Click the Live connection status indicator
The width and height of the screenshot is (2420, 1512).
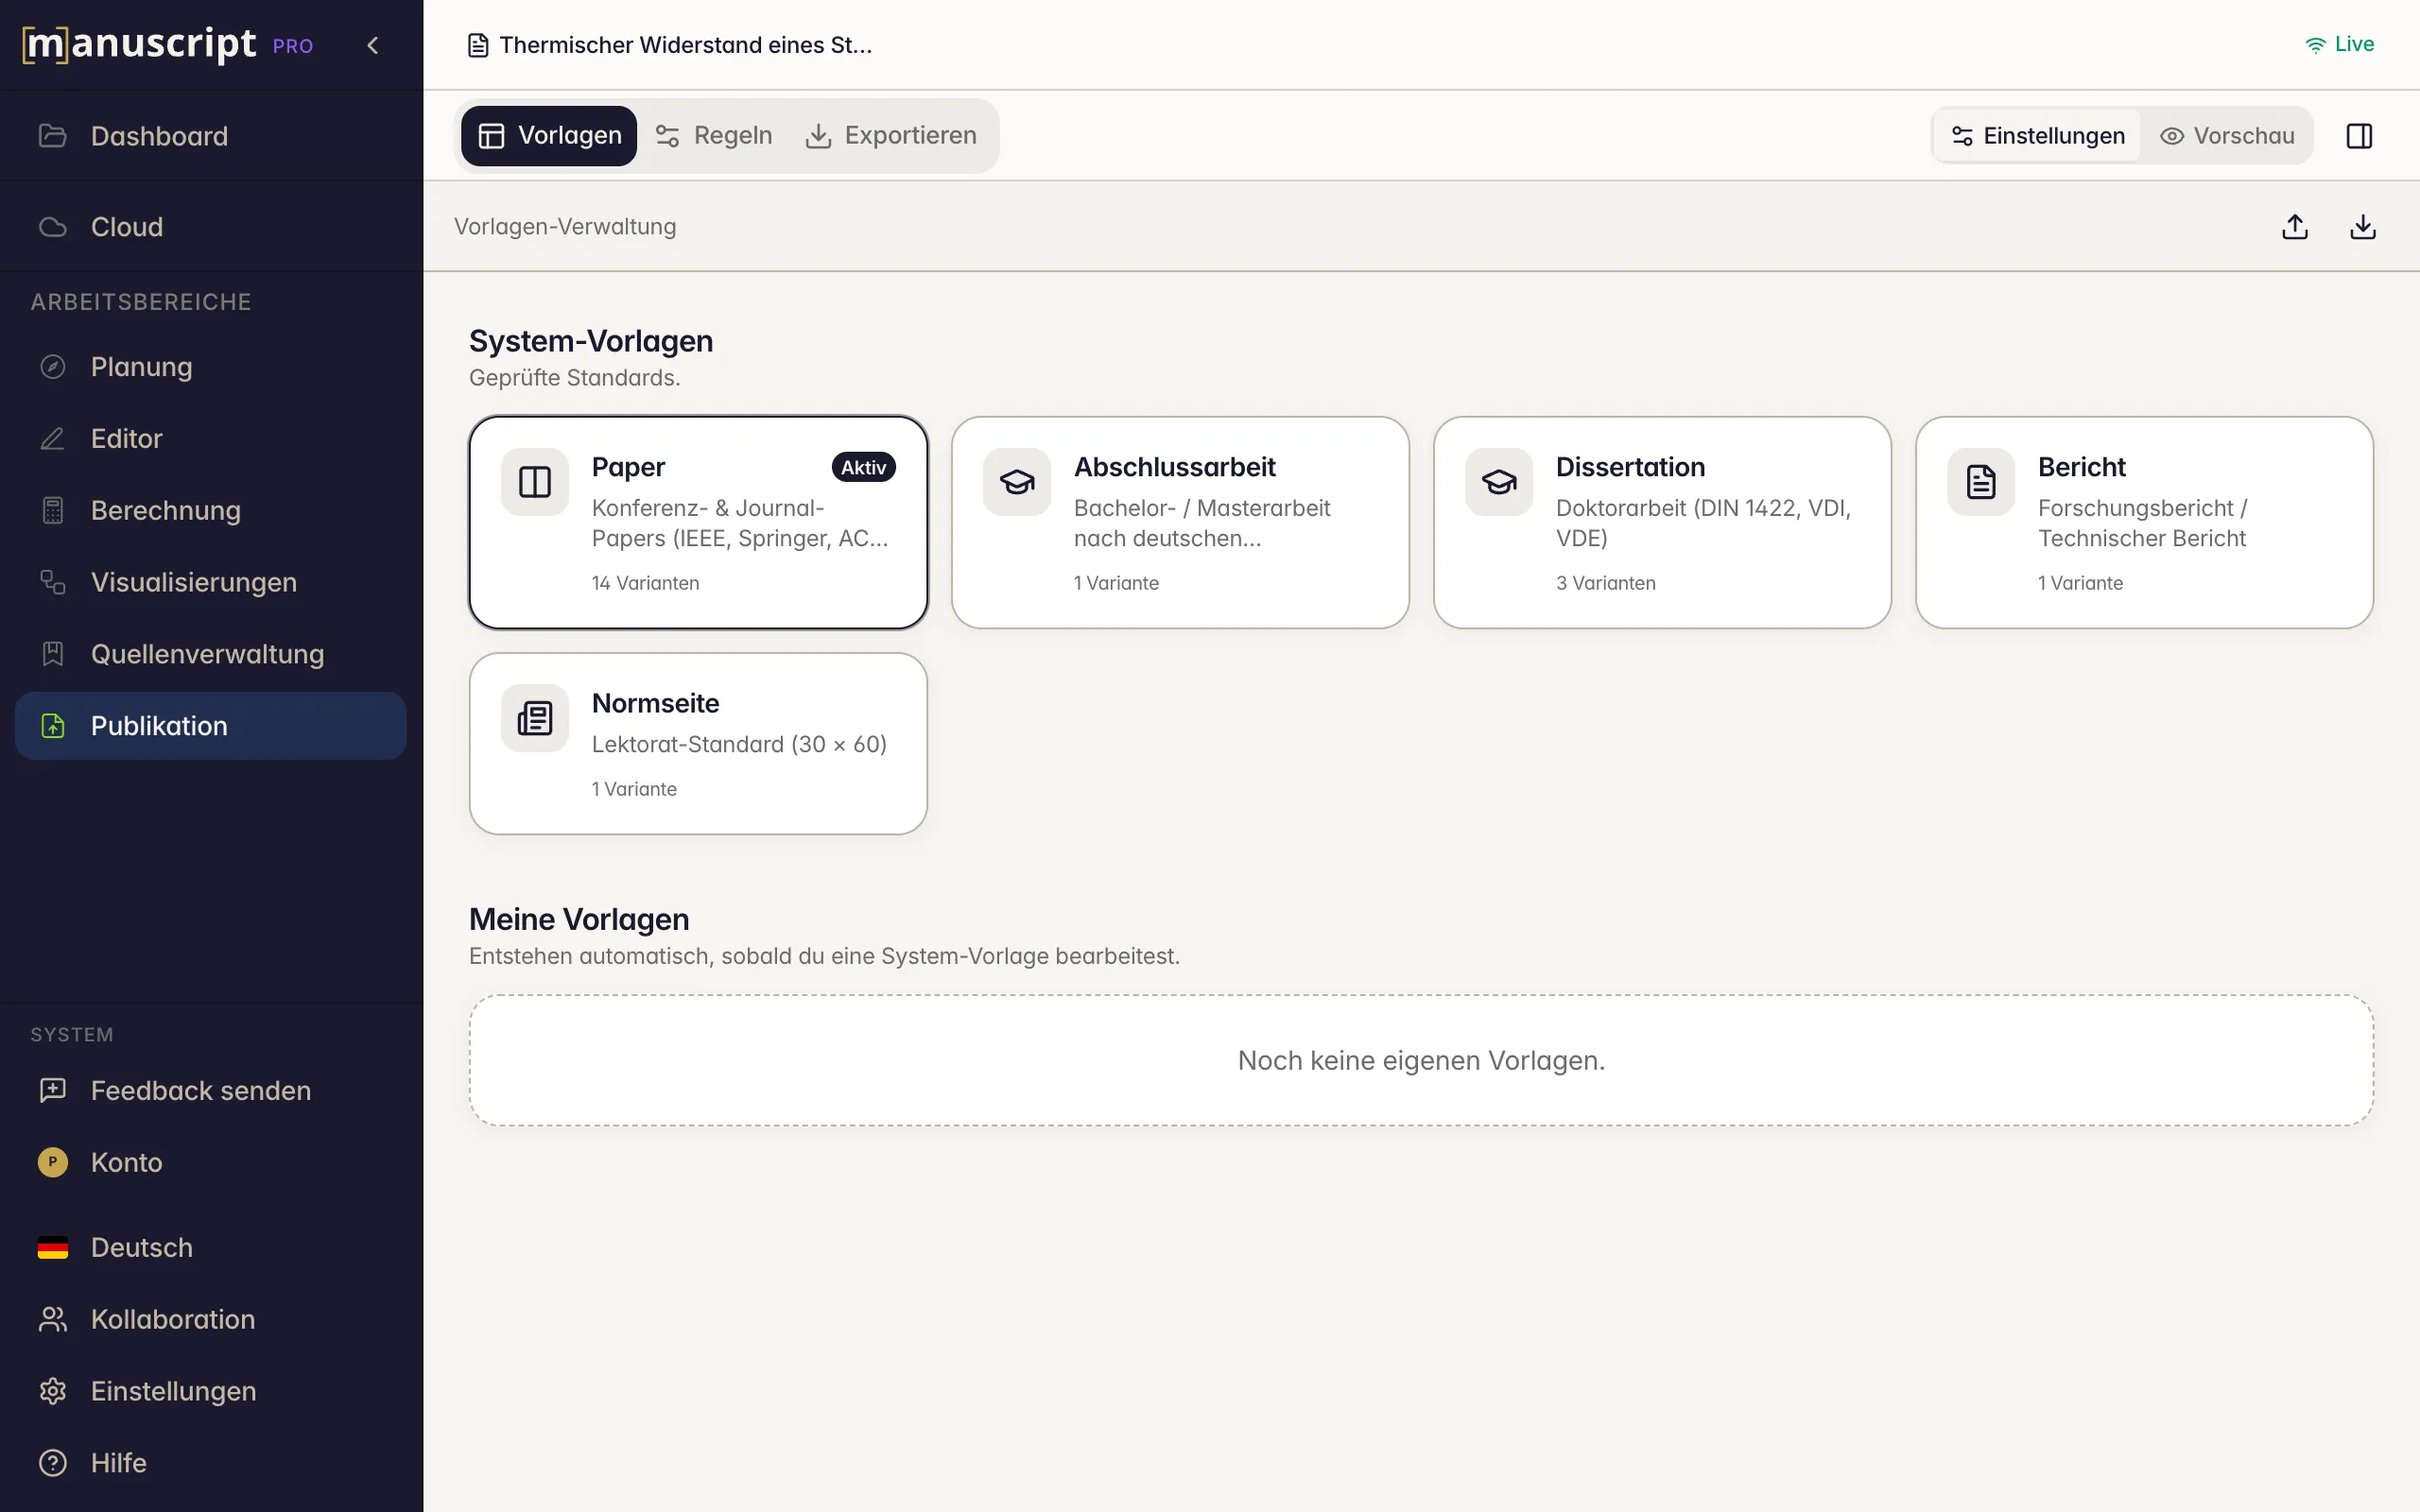tap(2339, 44)
